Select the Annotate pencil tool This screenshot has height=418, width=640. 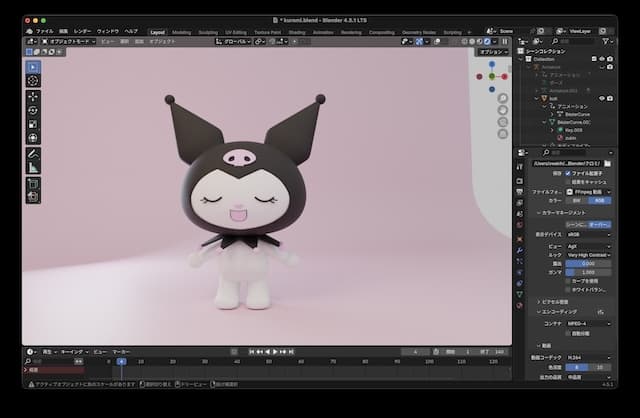pos(33,155)
